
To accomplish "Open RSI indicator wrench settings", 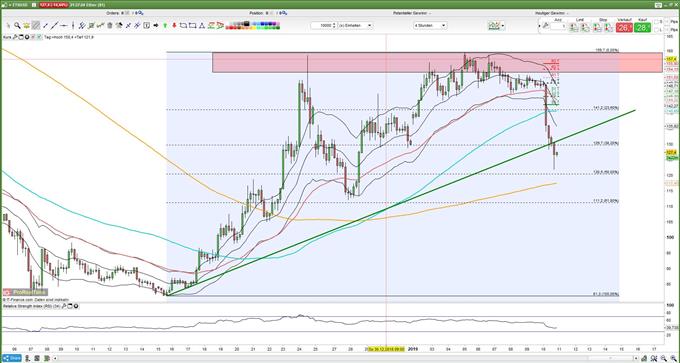I will tap(64, 306).
